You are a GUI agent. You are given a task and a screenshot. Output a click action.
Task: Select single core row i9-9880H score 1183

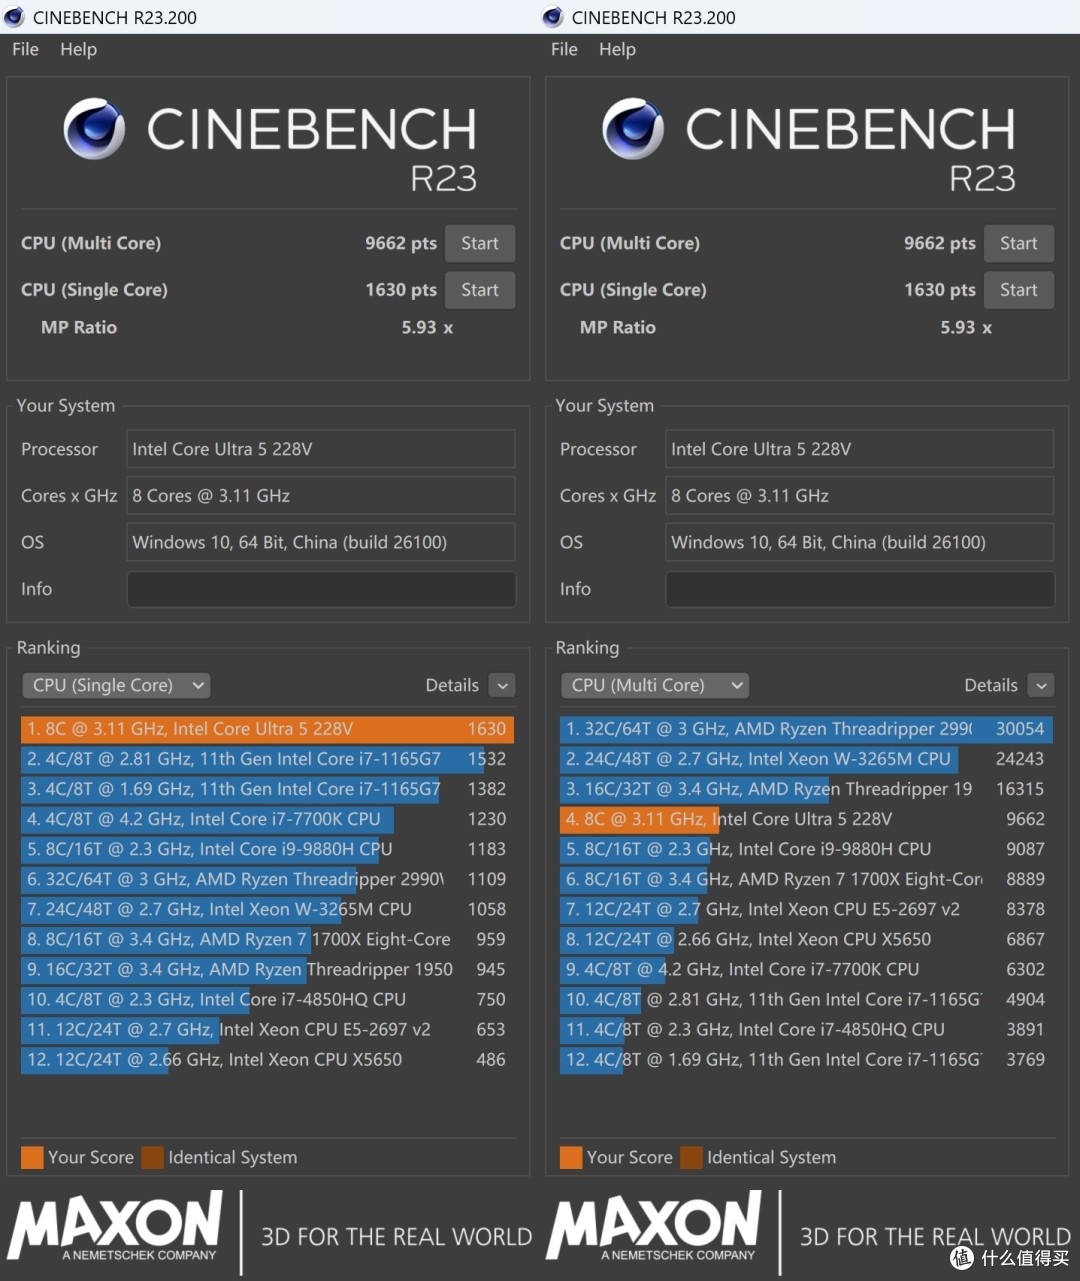pyautogui.click(x=267, y=849)
